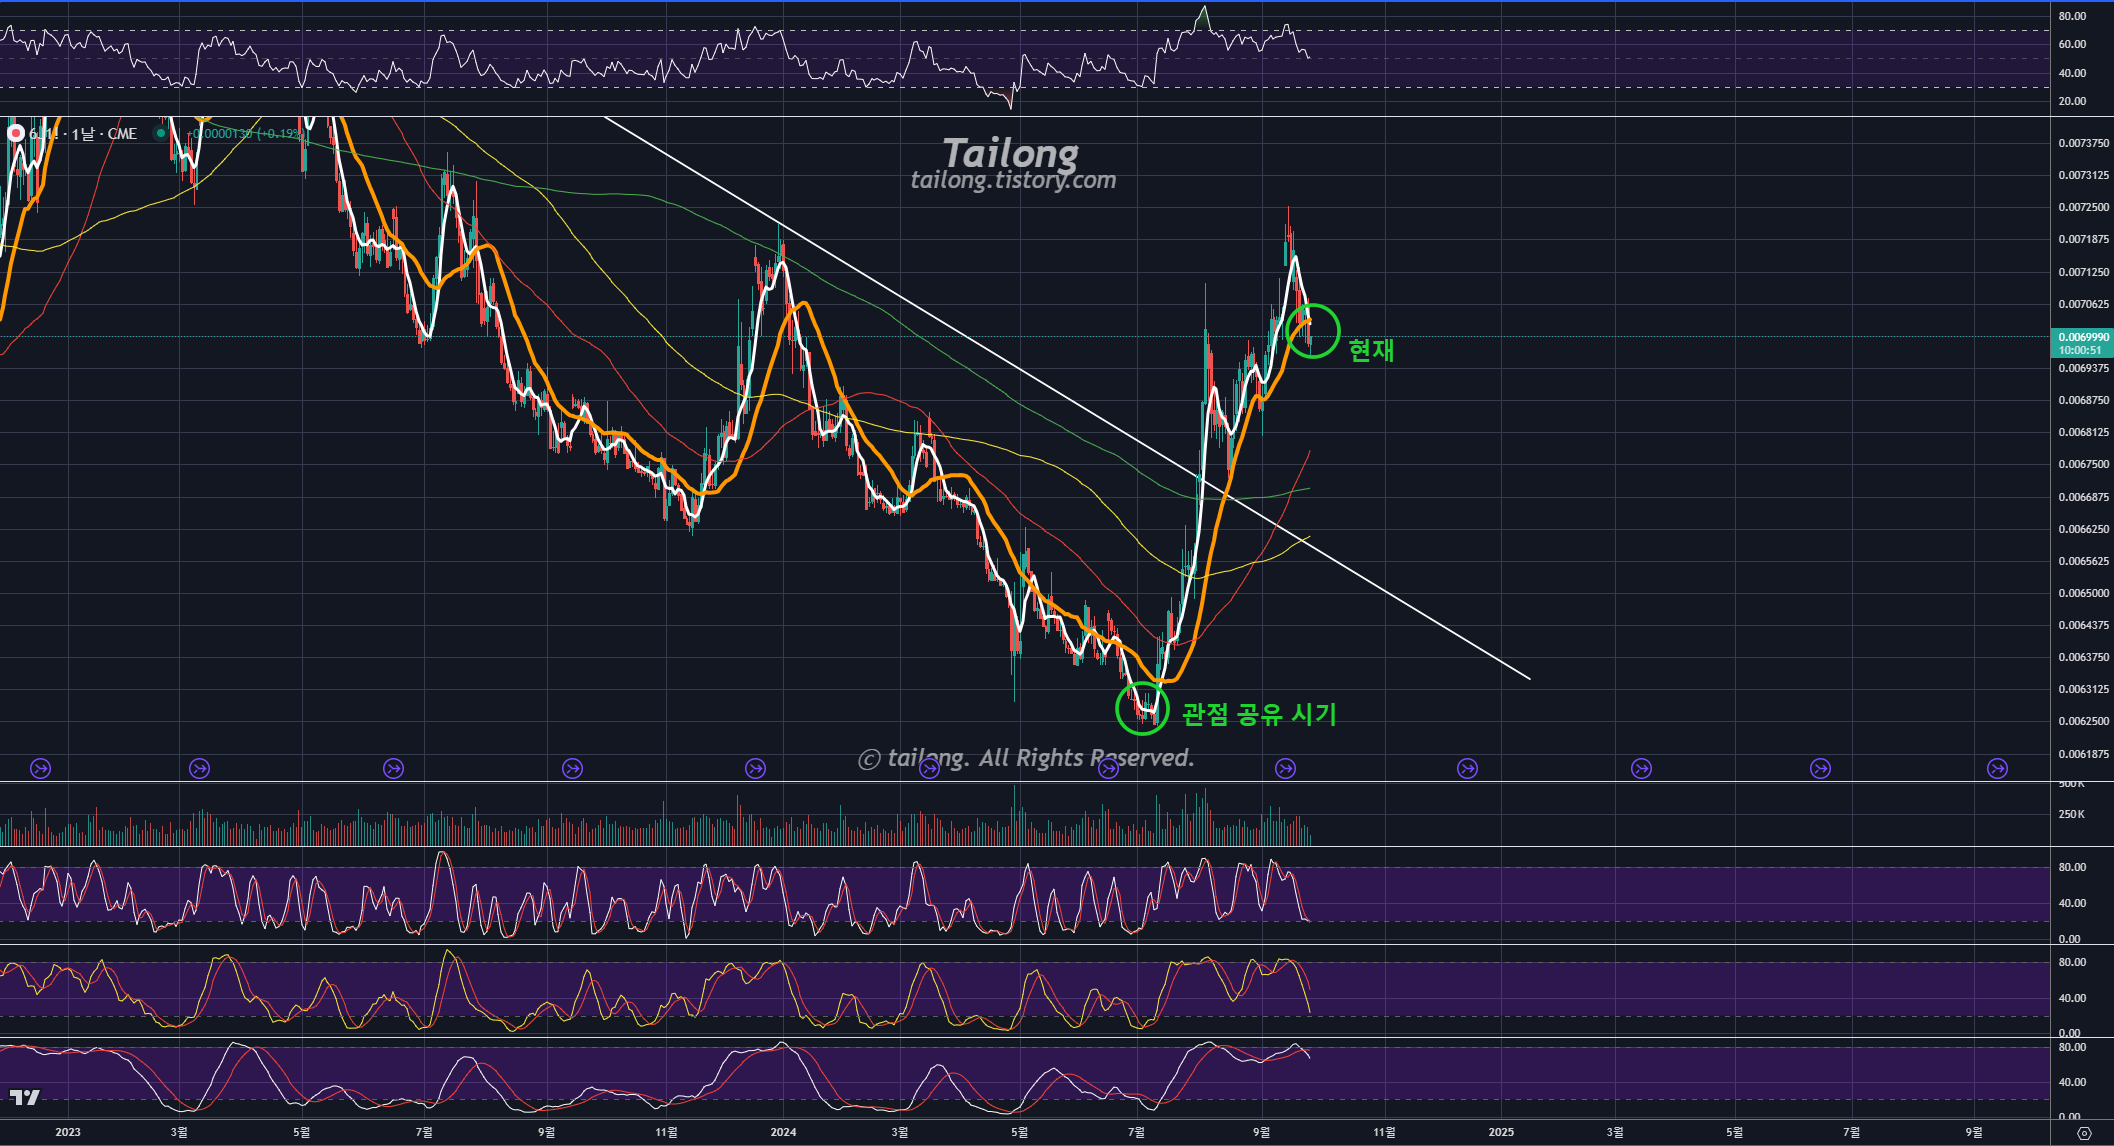Click the 0.0072500 price scale label
This screenshot has width=2114, height=1146.
tap(2083, 207)
